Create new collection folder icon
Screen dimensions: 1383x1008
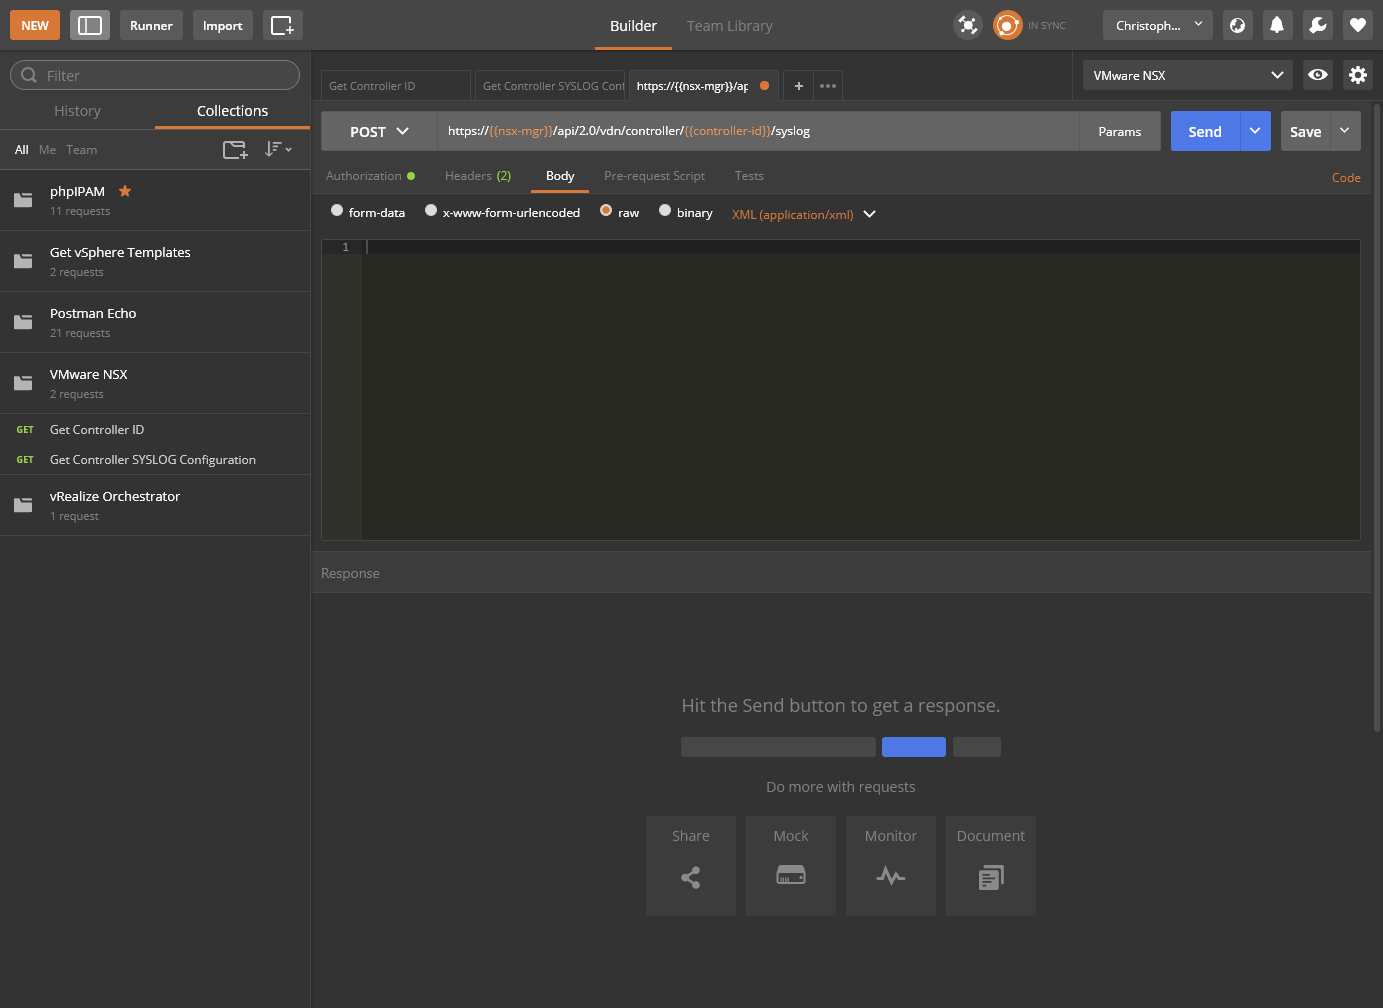[235, 150]
